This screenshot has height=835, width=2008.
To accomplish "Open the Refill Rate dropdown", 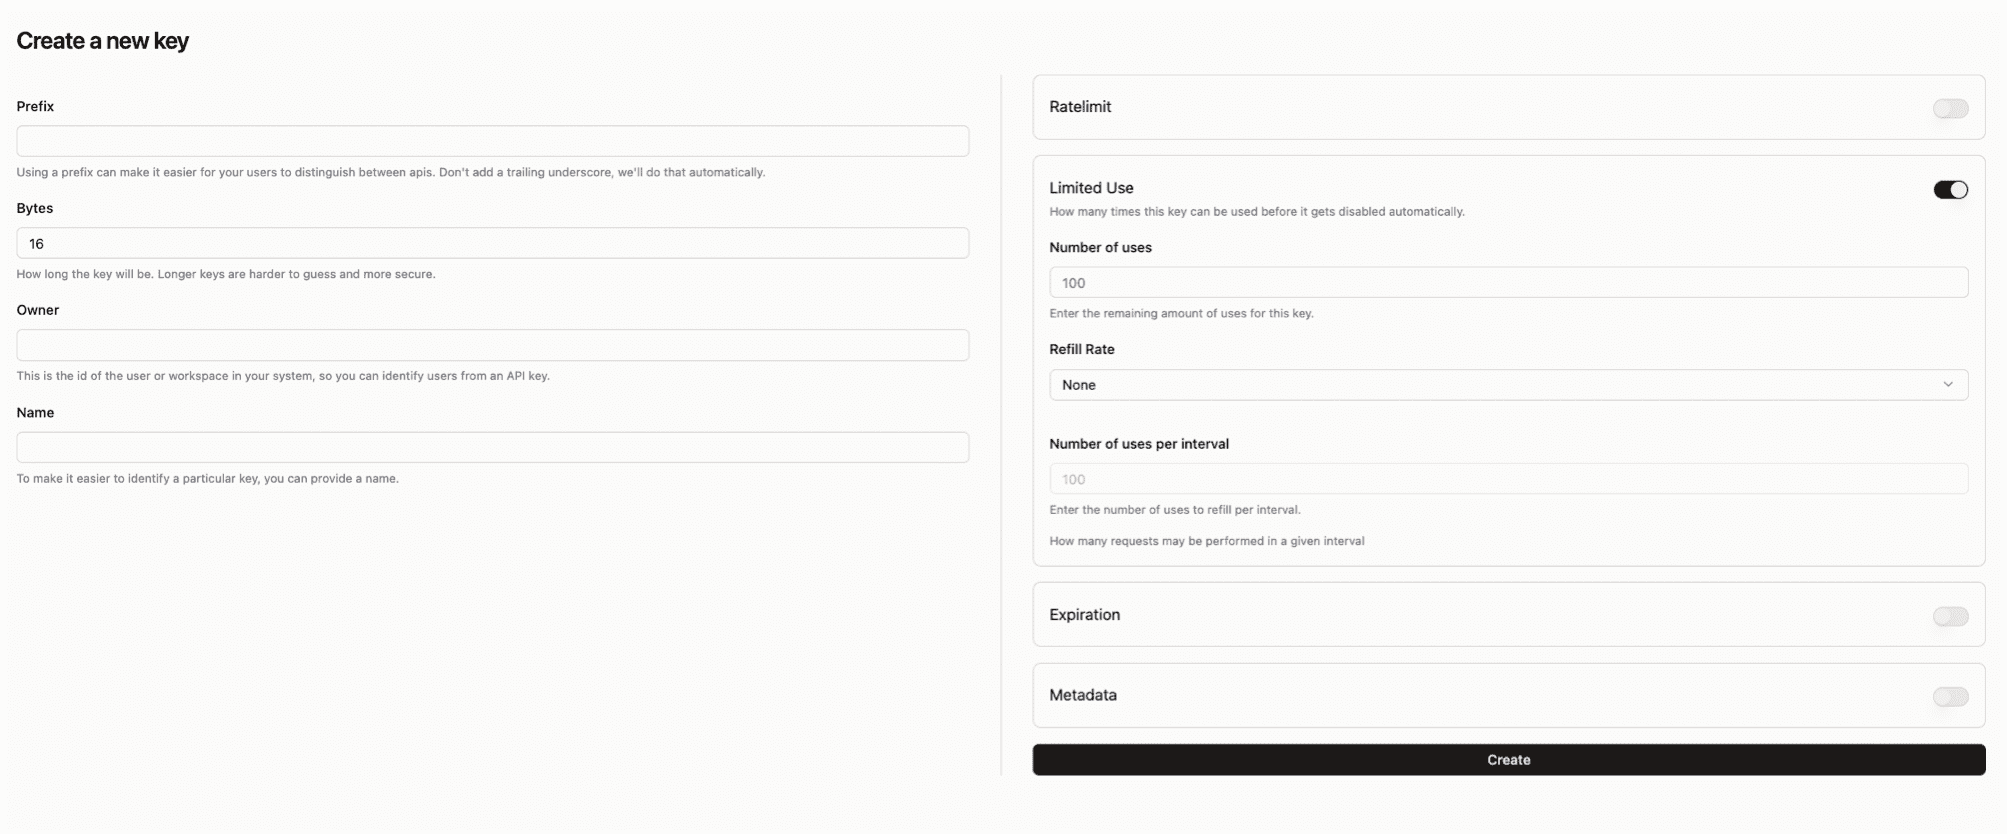I will pos(1507,384).
